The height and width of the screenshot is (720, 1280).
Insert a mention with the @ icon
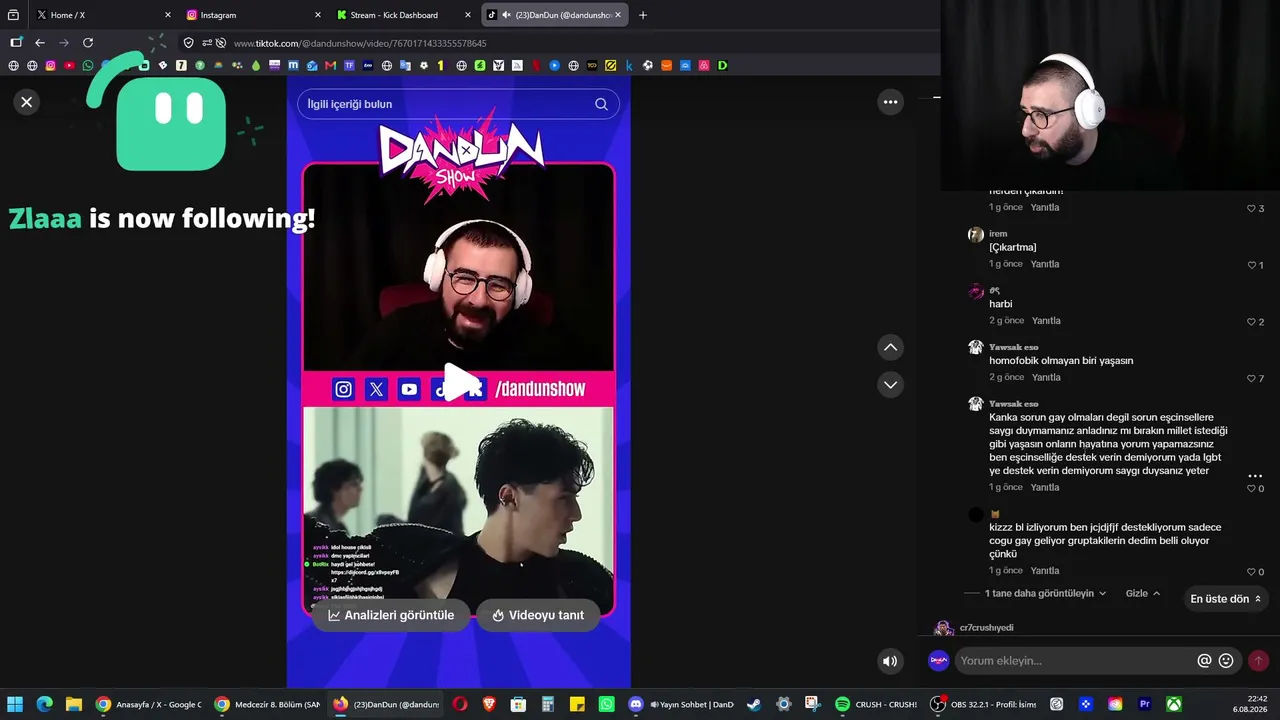1205,661
